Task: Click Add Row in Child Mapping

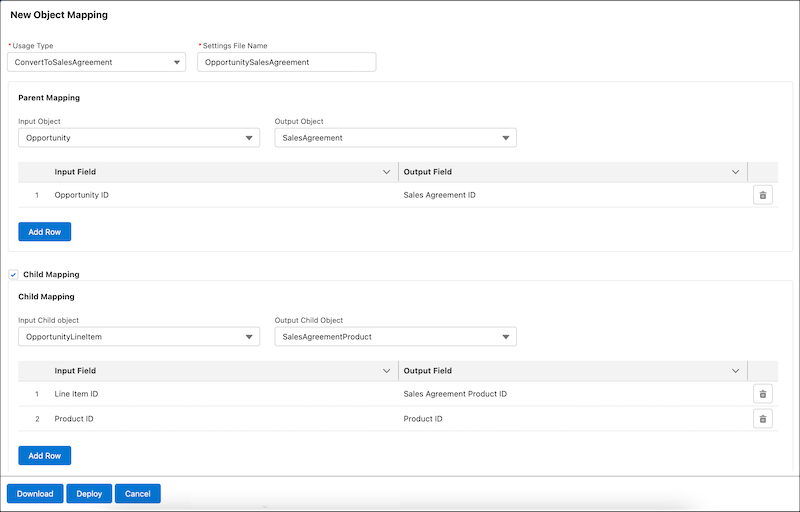Action: (45, 456)
